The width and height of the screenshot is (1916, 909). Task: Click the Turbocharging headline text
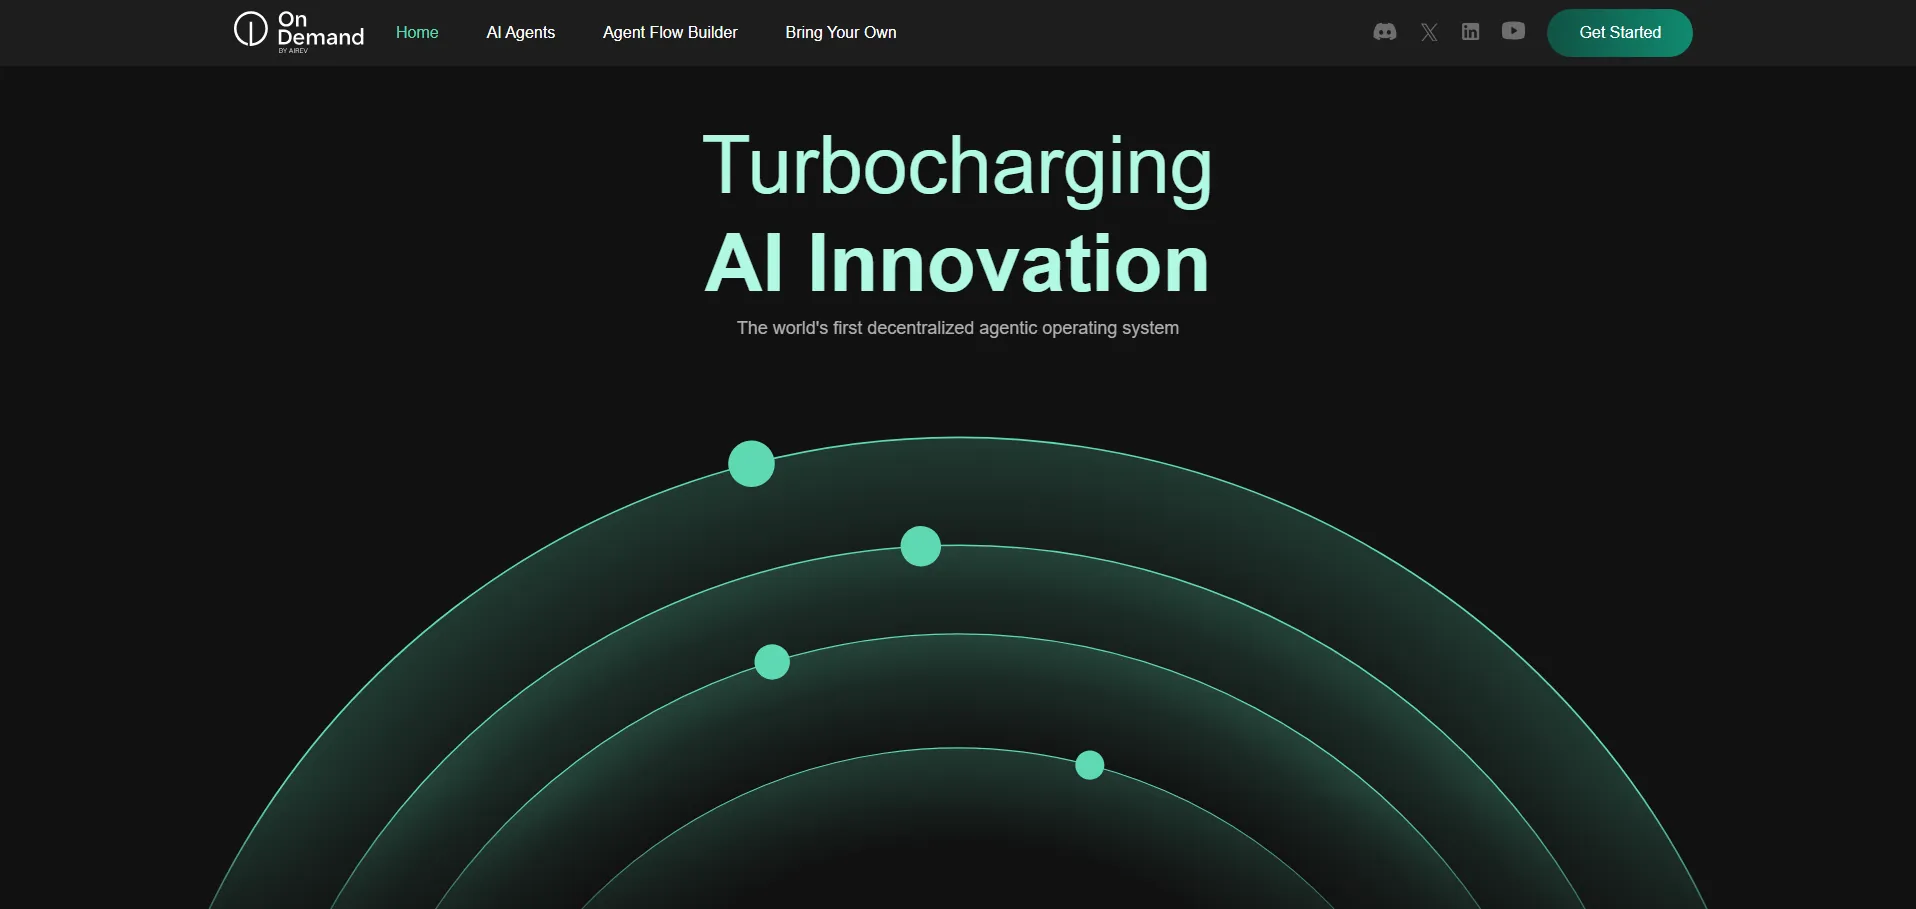[957, 166]
